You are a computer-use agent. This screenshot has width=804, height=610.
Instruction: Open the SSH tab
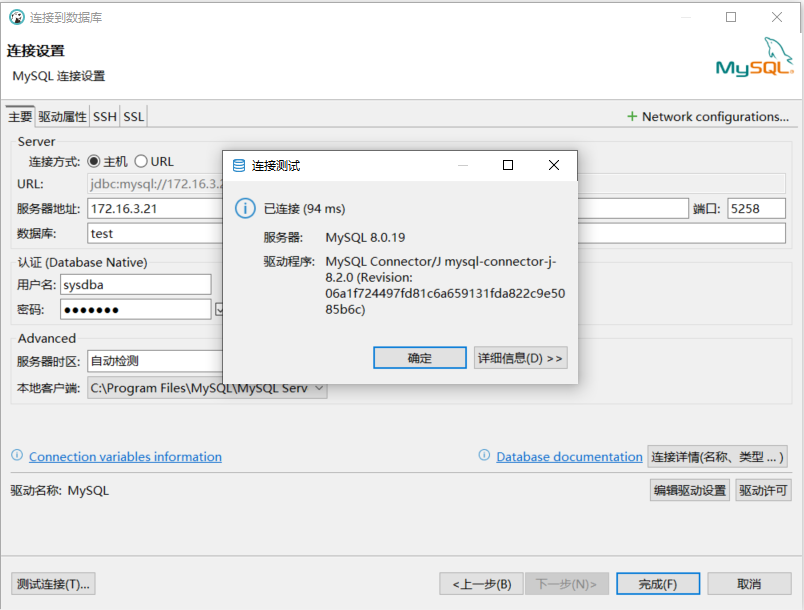tap(105, 117)
